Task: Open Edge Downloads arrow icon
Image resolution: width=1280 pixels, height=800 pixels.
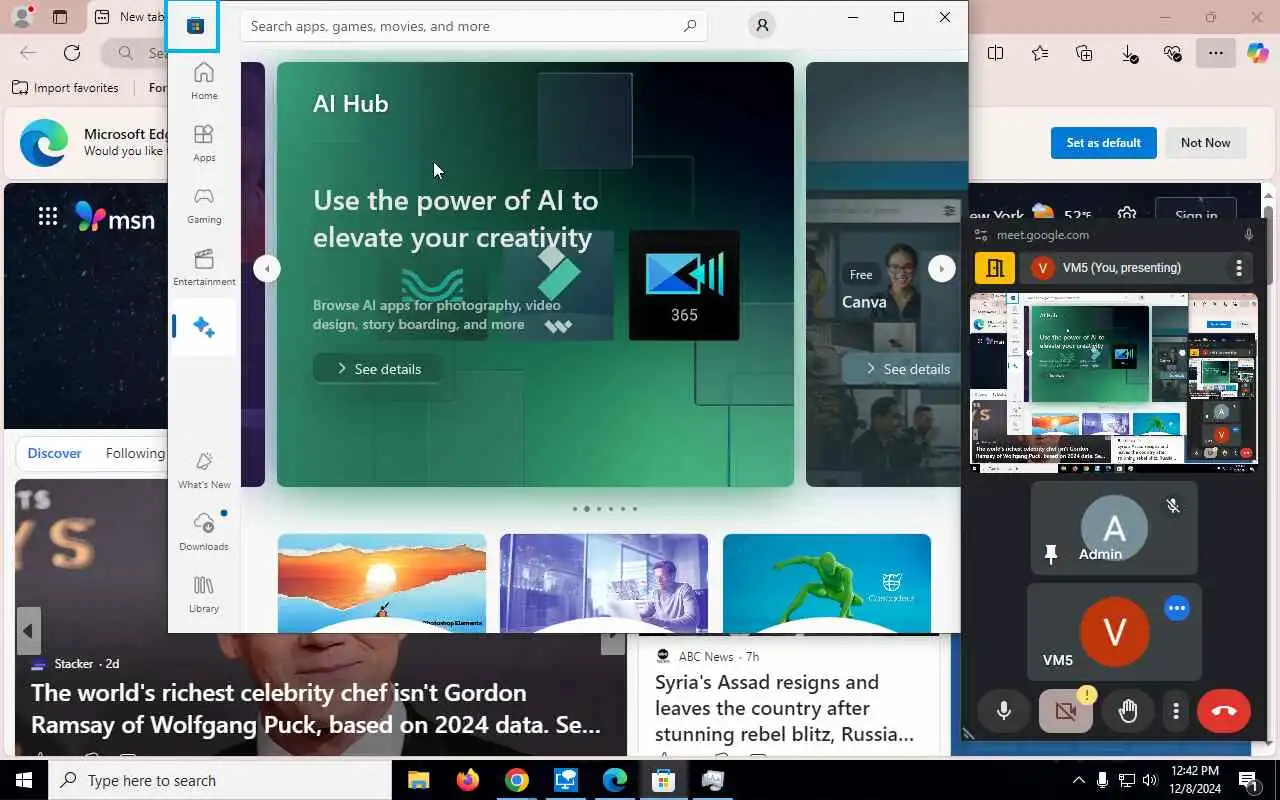Action: [1129, 54]
